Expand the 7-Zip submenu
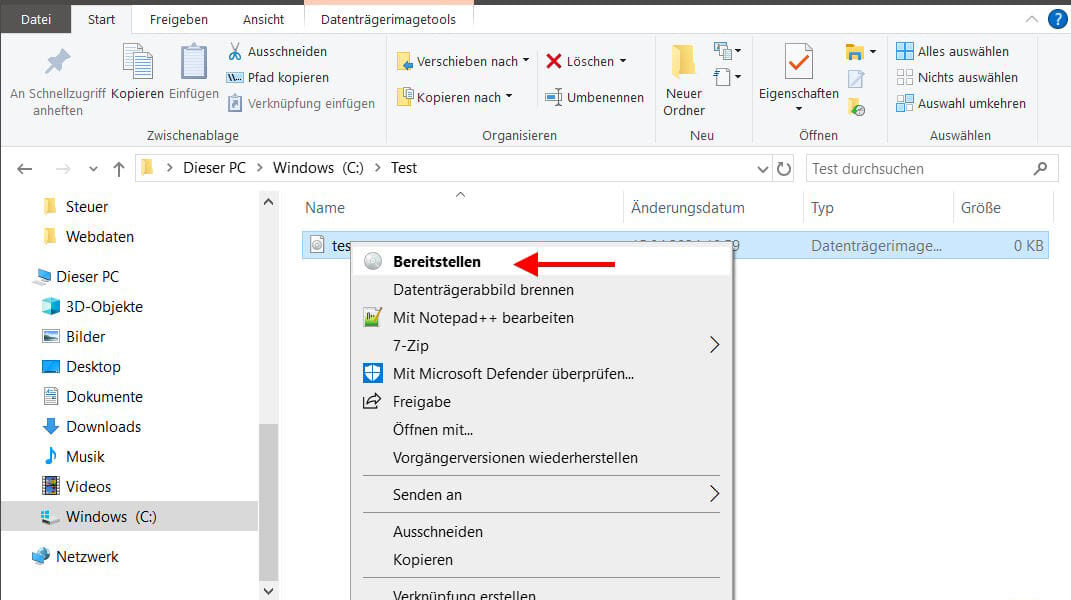1071x600 pixels. [714, 345]
